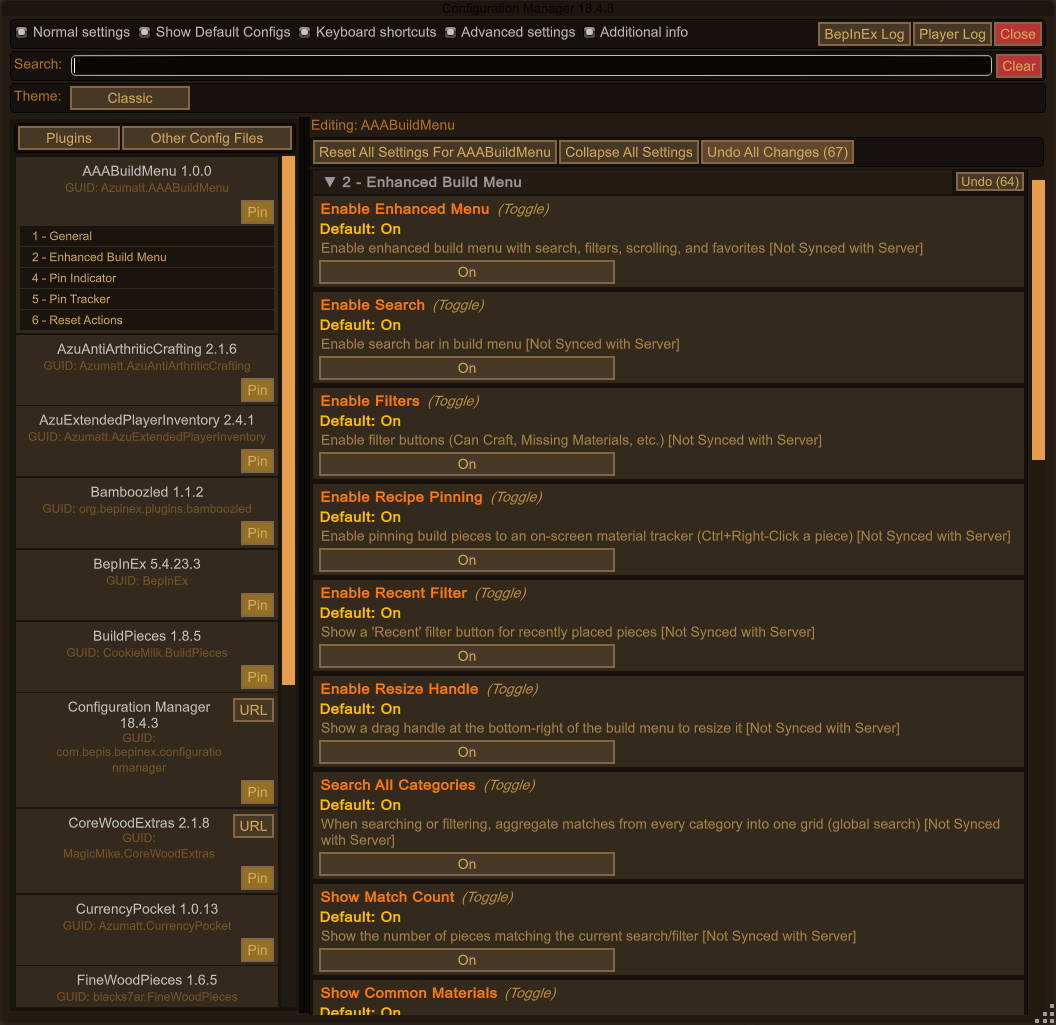Pin the AzuExtendedPlayerInventory plugin
Image resolution: width=1056 pixels, height=1025 pixels.
tap(257, 461)
